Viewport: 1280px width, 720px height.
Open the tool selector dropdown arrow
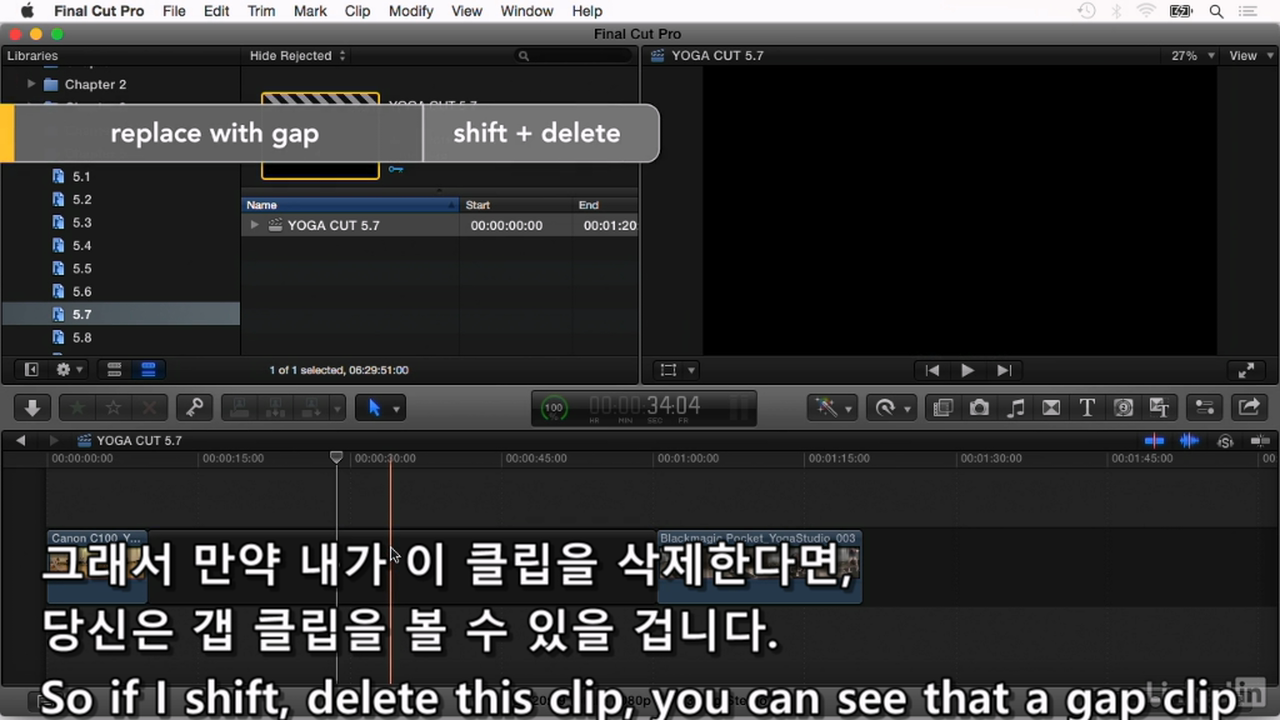[397, 408]
